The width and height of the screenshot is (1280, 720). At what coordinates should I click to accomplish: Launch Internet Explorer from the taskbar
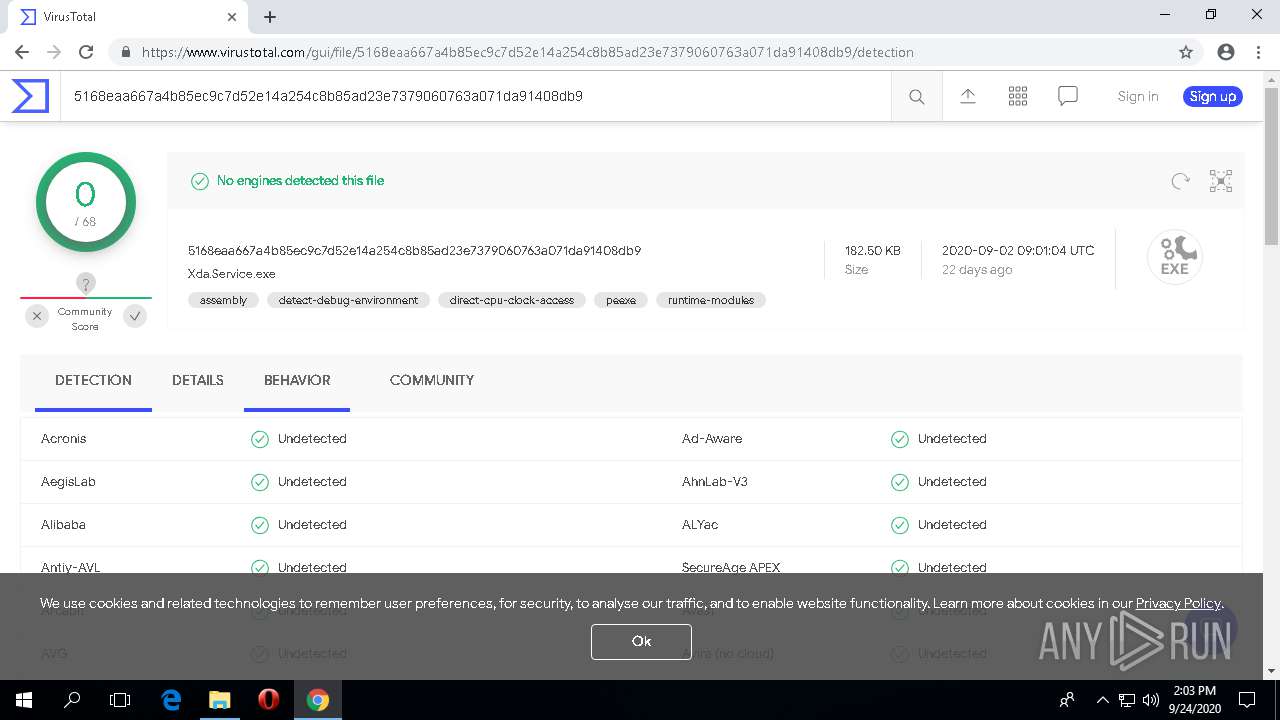coord(171,700)
